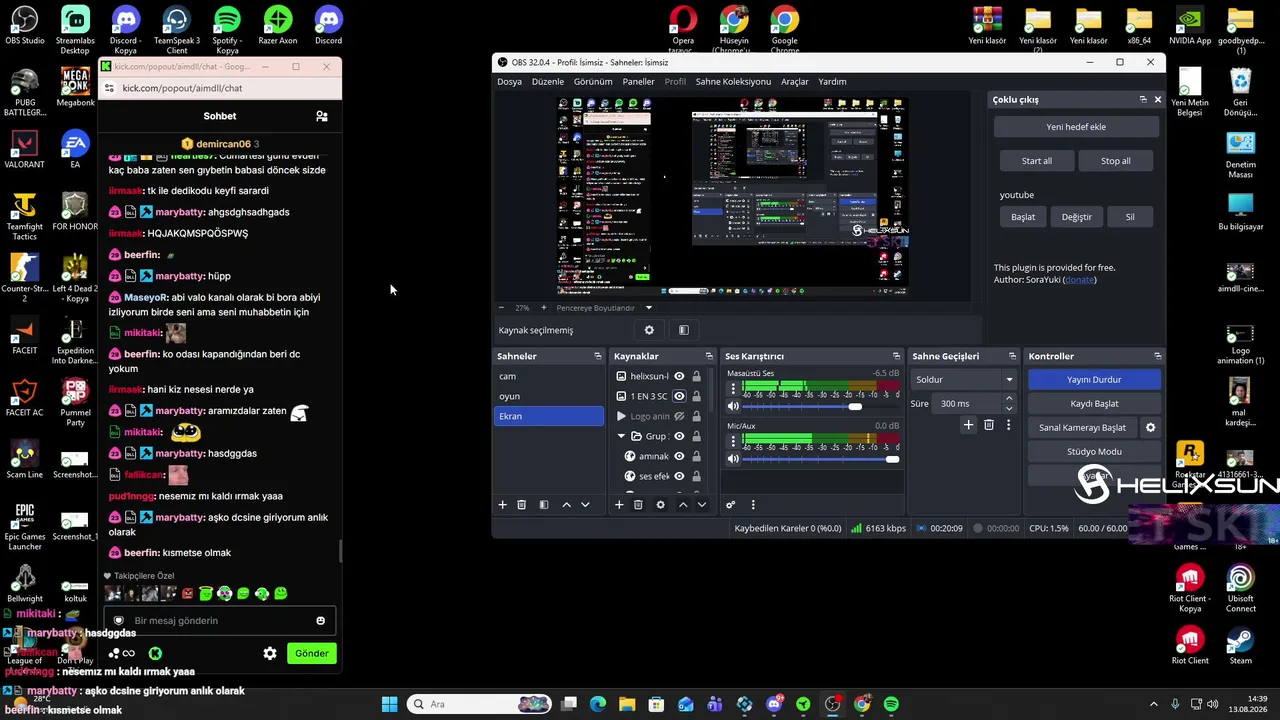
Task: Open Spotify from the taskbar
Action: (x=891, y=704)
